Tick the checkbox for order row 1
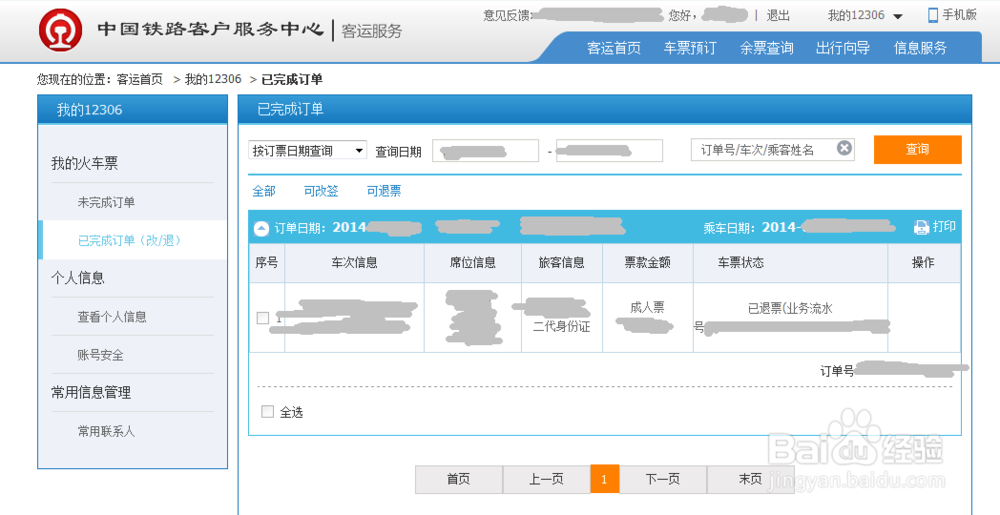 point(263,317)
